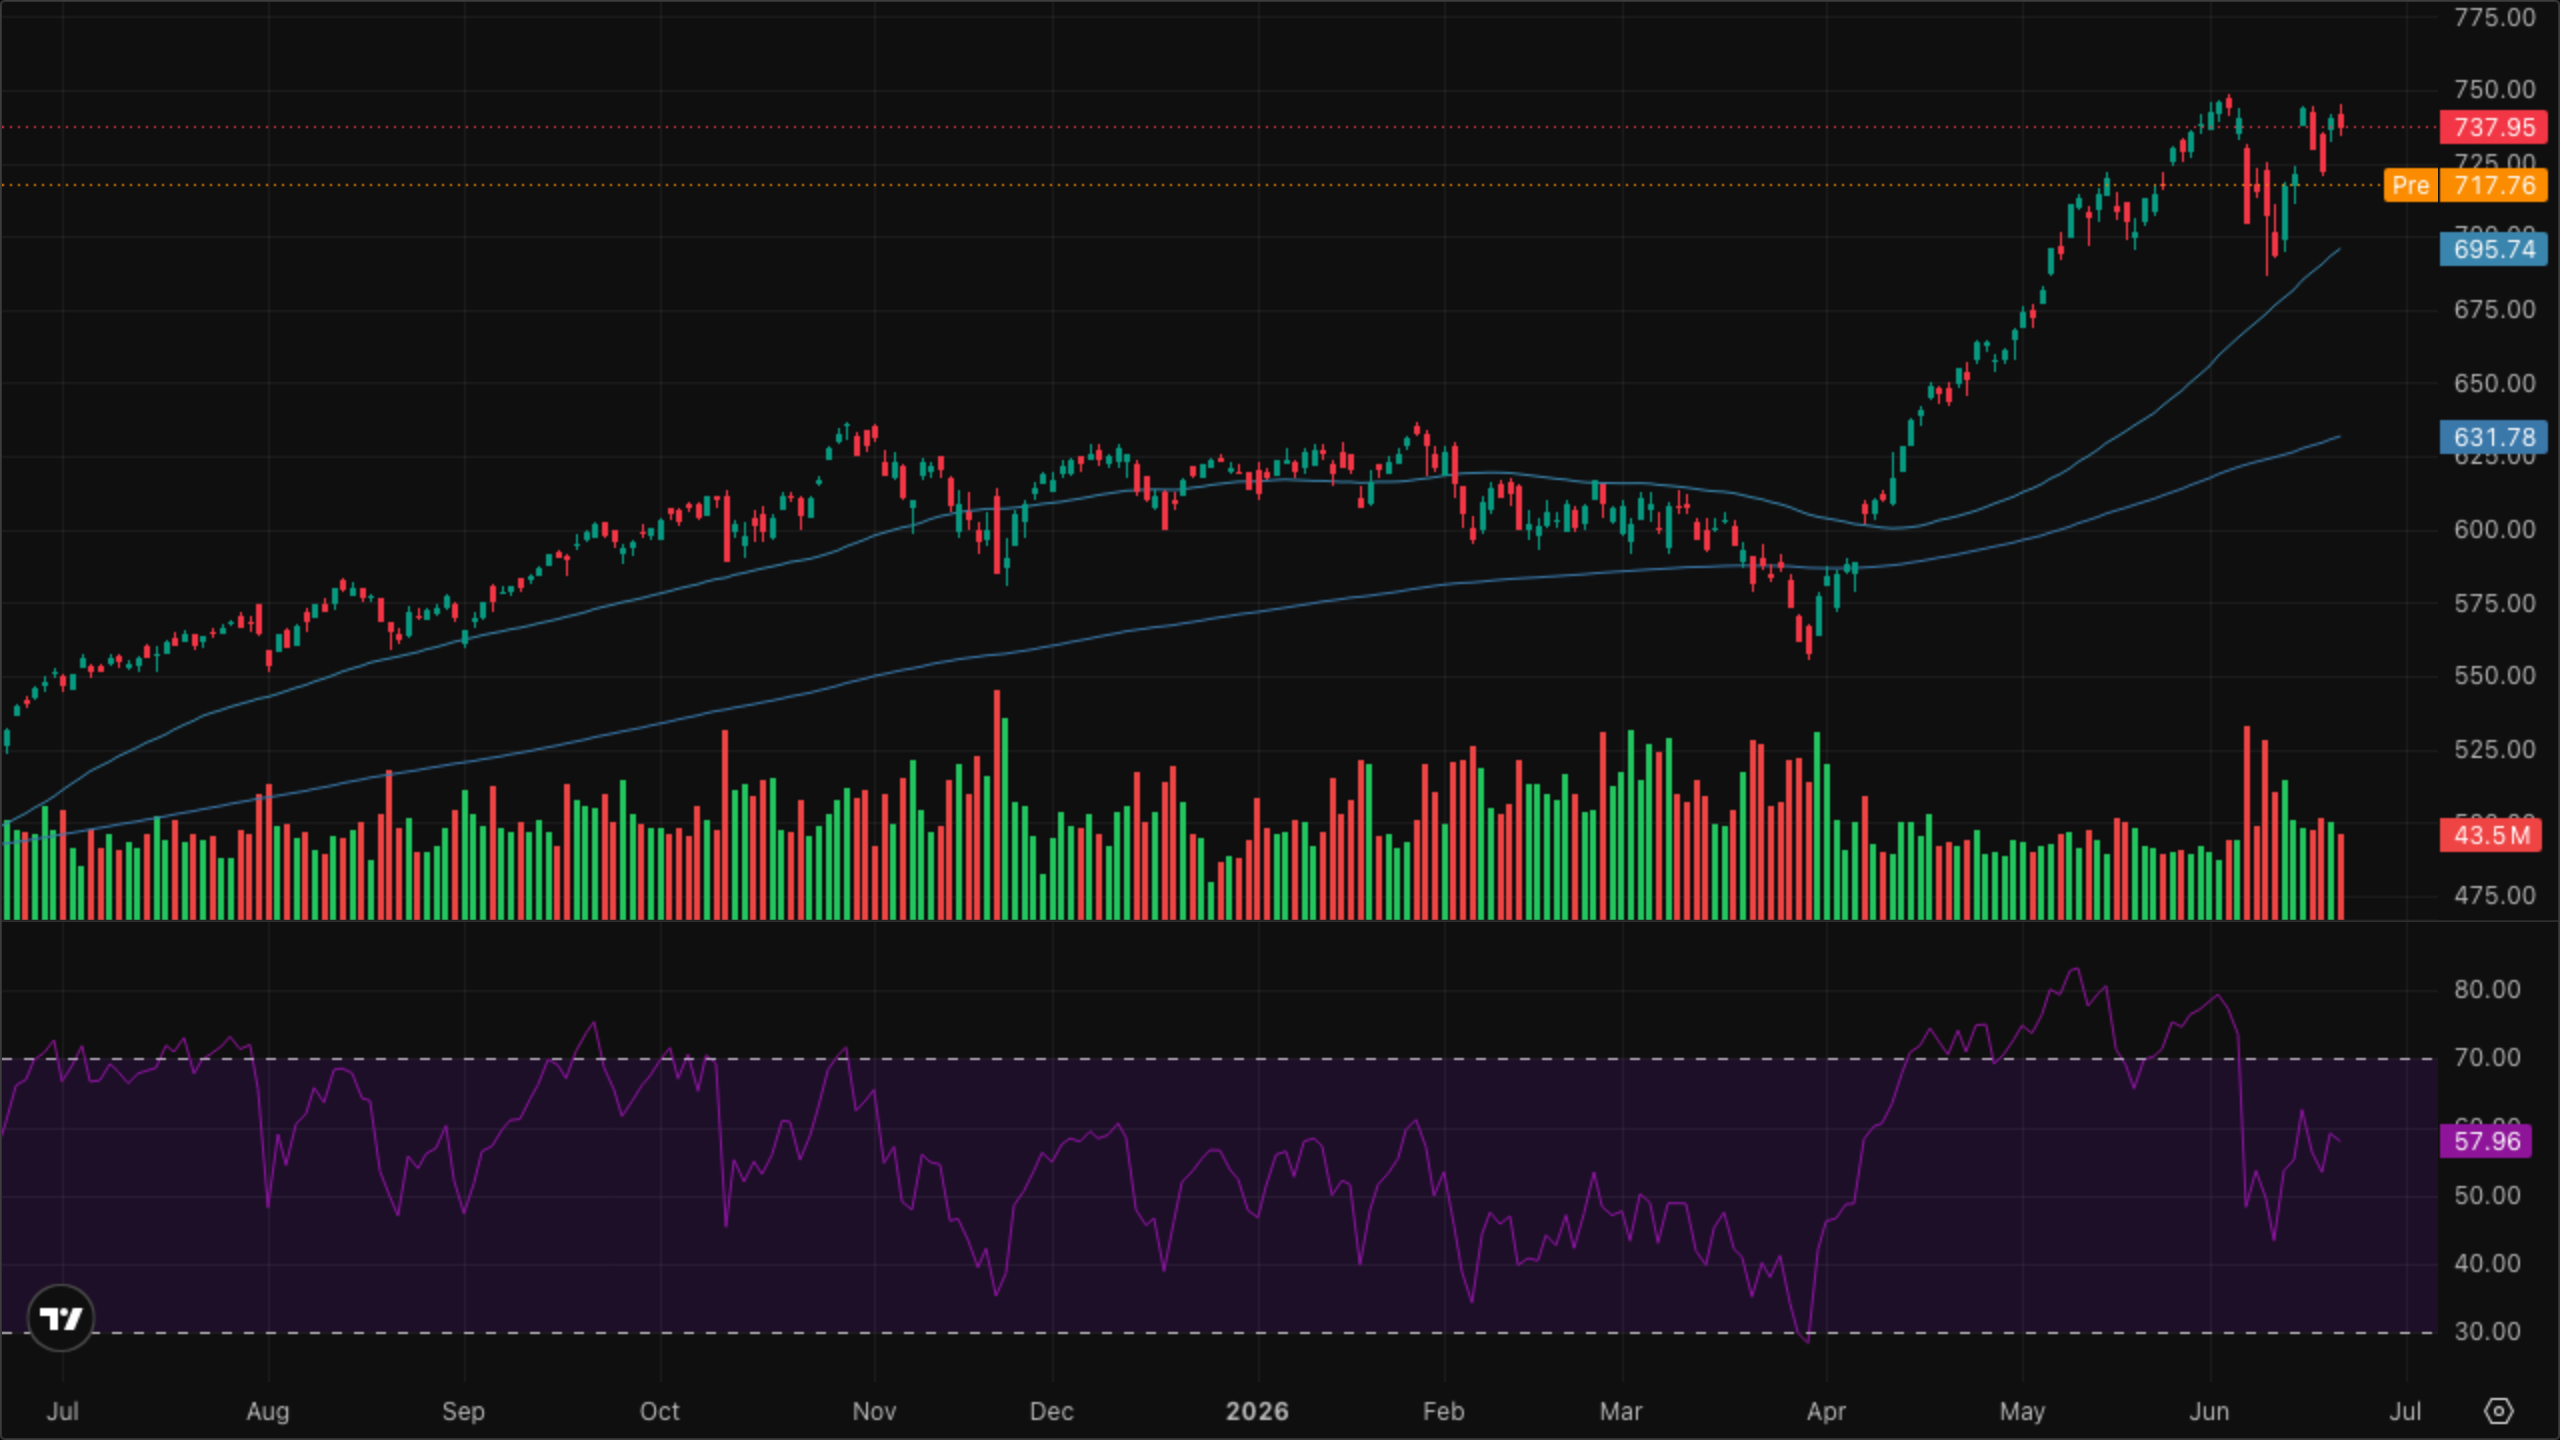This screenshot has height=1440, width=2560.
Task: Click the 525.00 price axis label
Action: click(2494, 749)
